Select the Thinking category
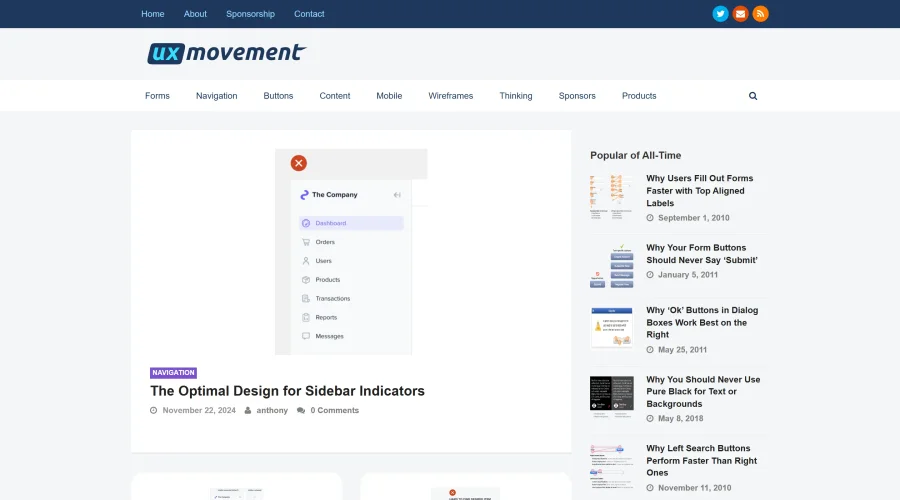 (x=516, y=96)
